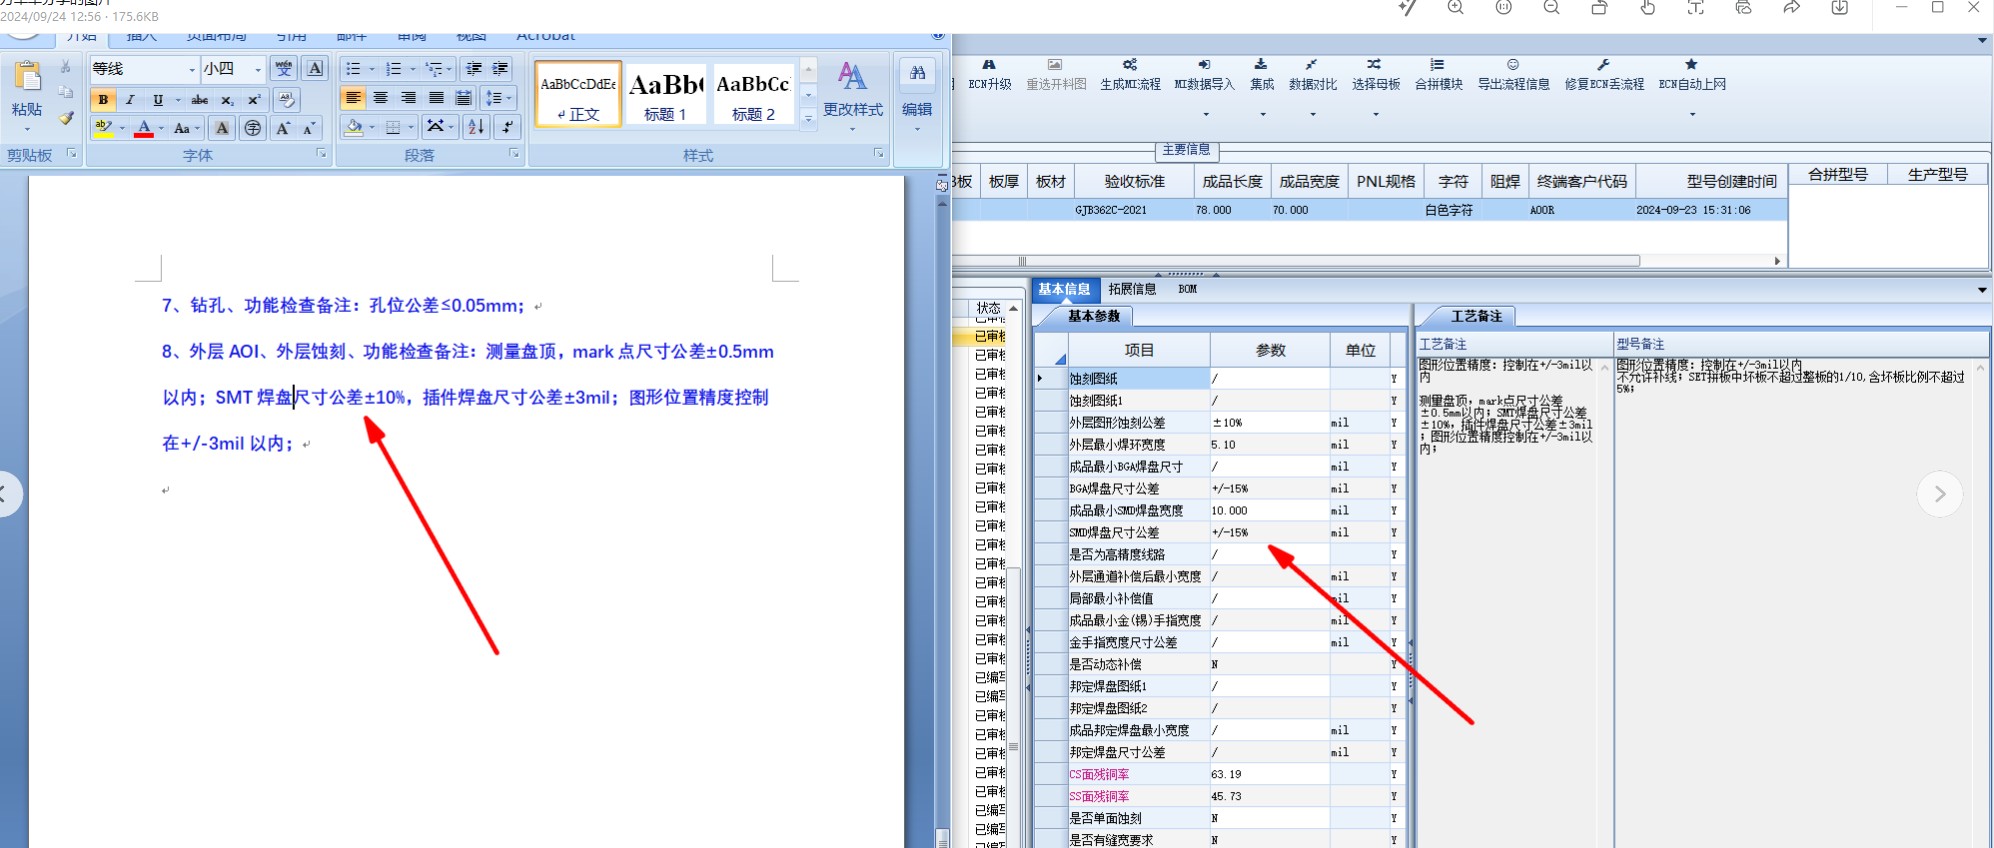Click the character border (A) icon
This screenshot has height=848, width=1994.
click(315, 68)
